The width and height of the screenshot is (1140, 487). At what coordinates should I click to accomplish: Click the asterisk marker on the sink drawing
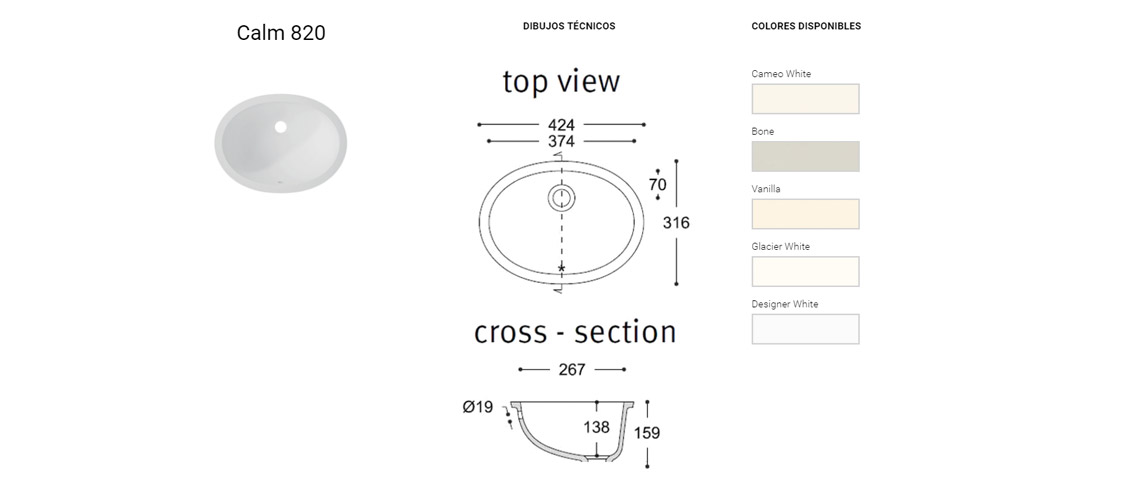561,268
